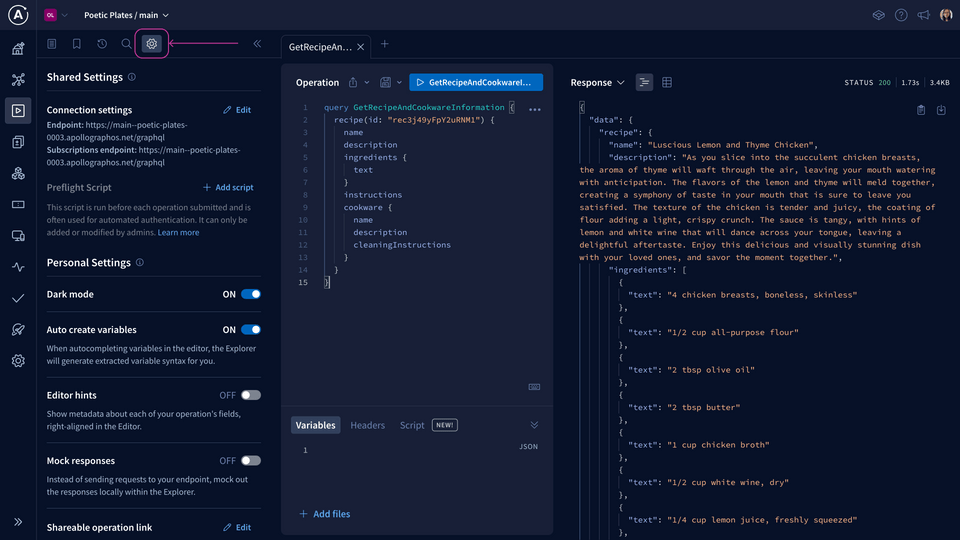The image size is (960, 540).
Task: Open the Poetic Plates / main variant dropdown
Action: pos(126,15)
